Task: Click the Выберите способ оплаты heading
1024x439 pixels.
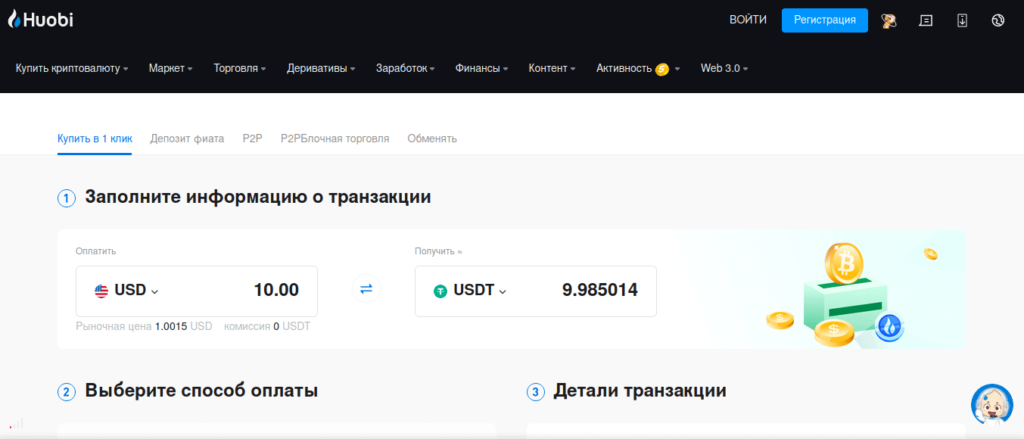Action: [x=201, y=391]
